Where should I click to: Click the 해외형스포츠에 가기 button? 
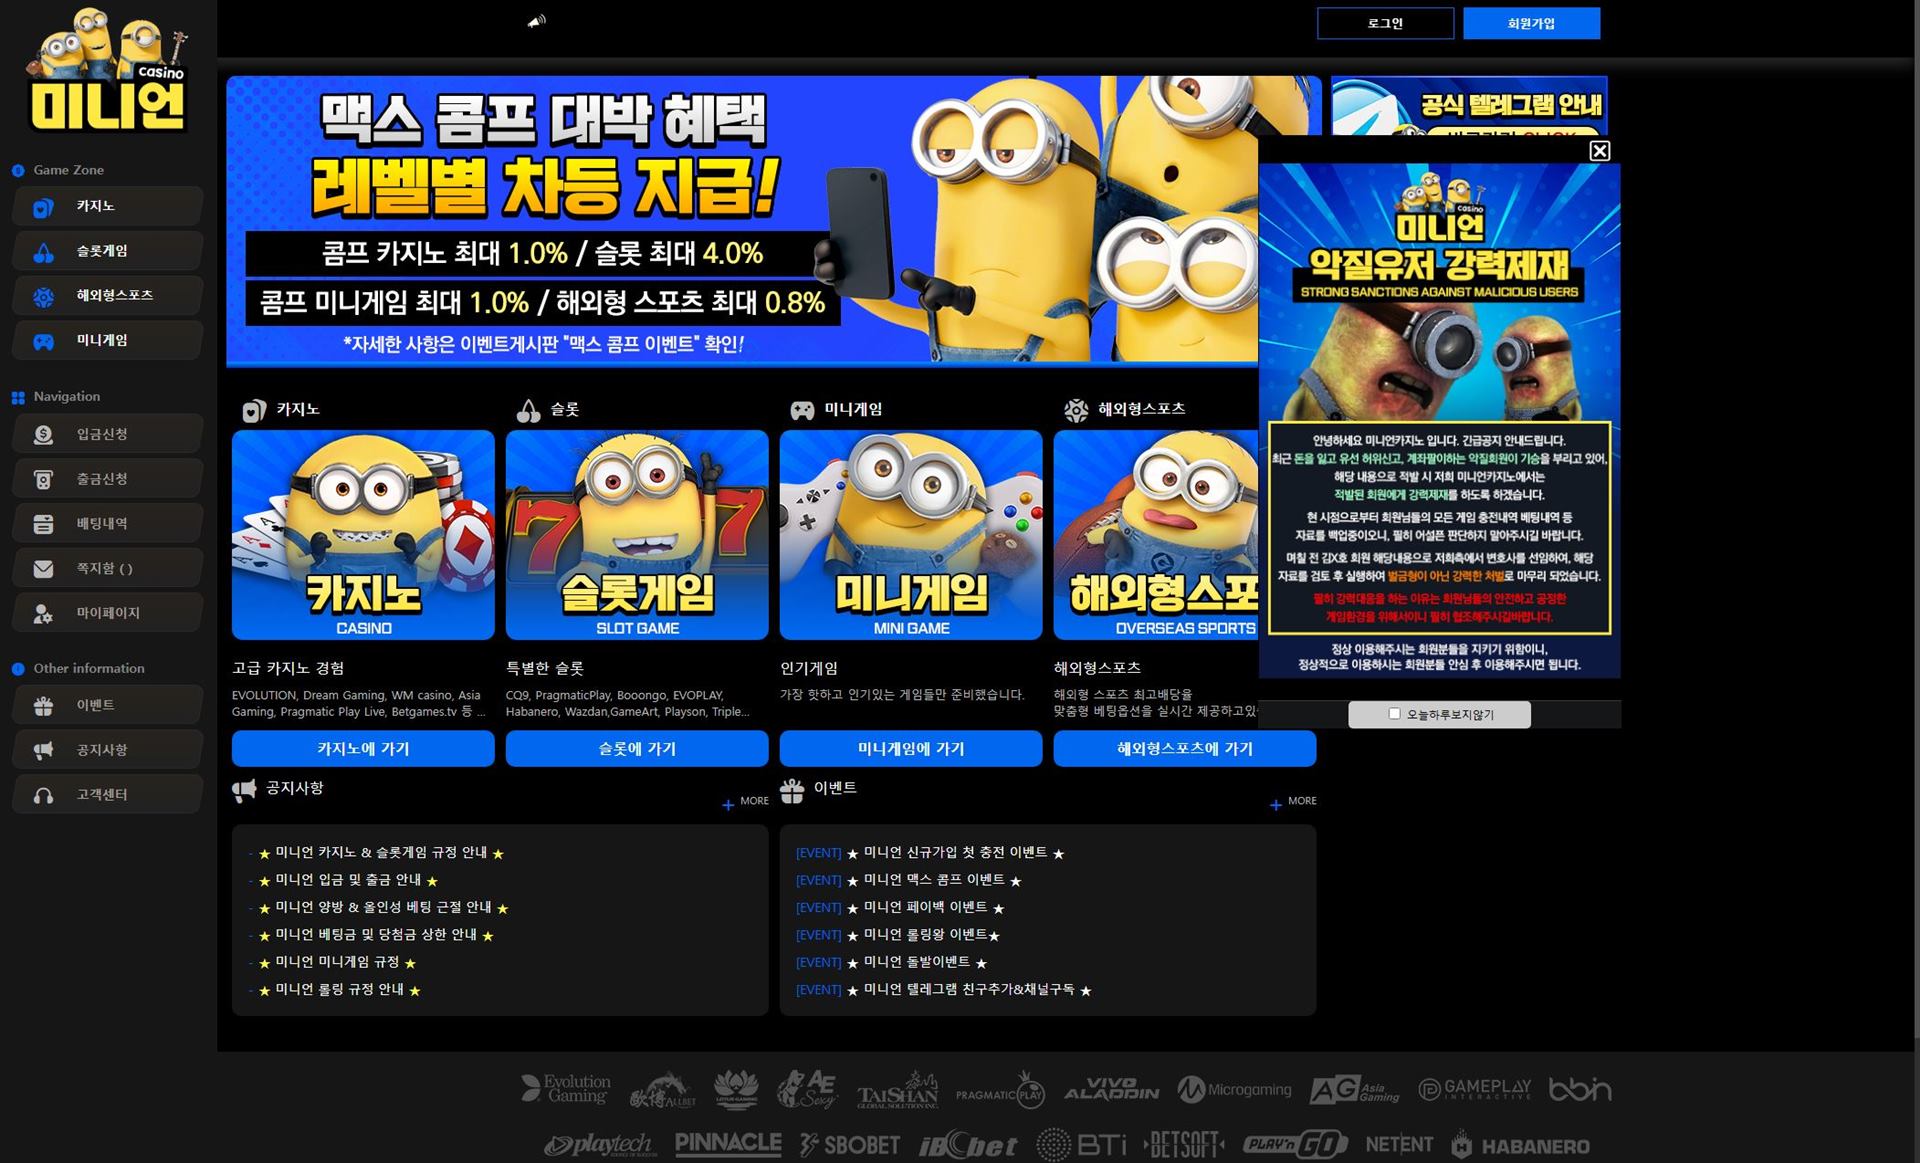(1185, 749)
